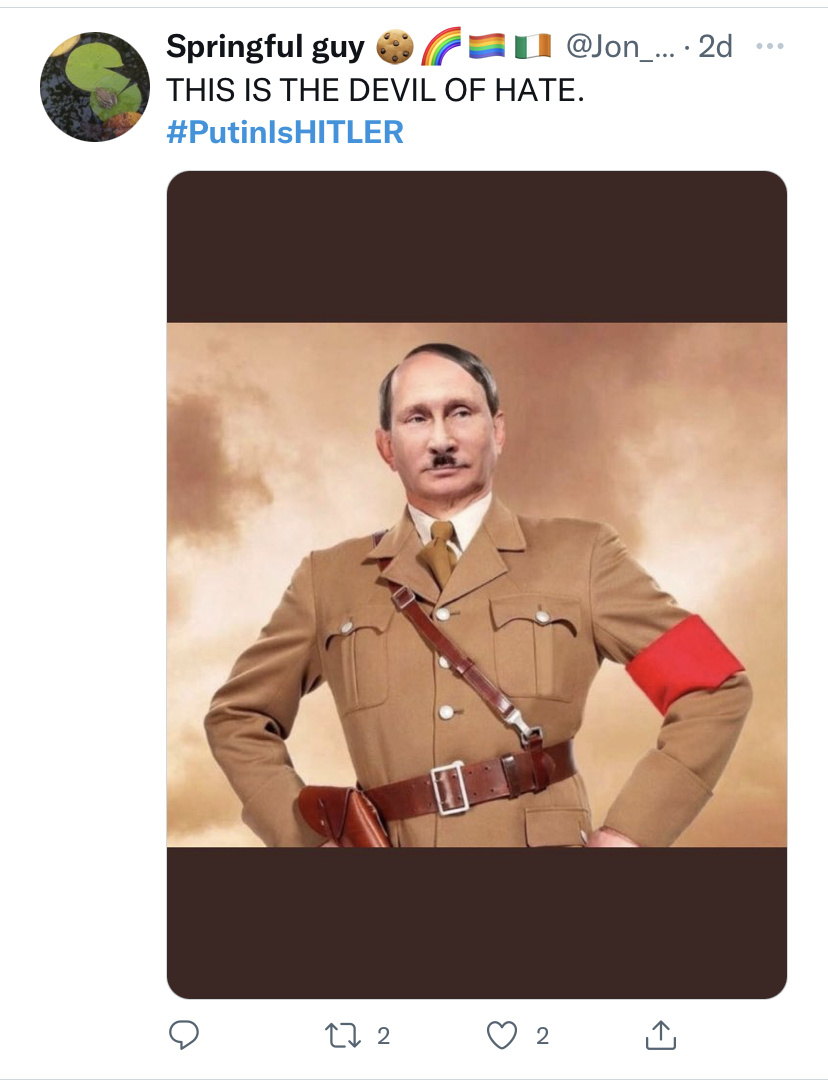828x1080 pixels.
Task: Like the tweet with the heart icon
Action: click(501, 1036)
